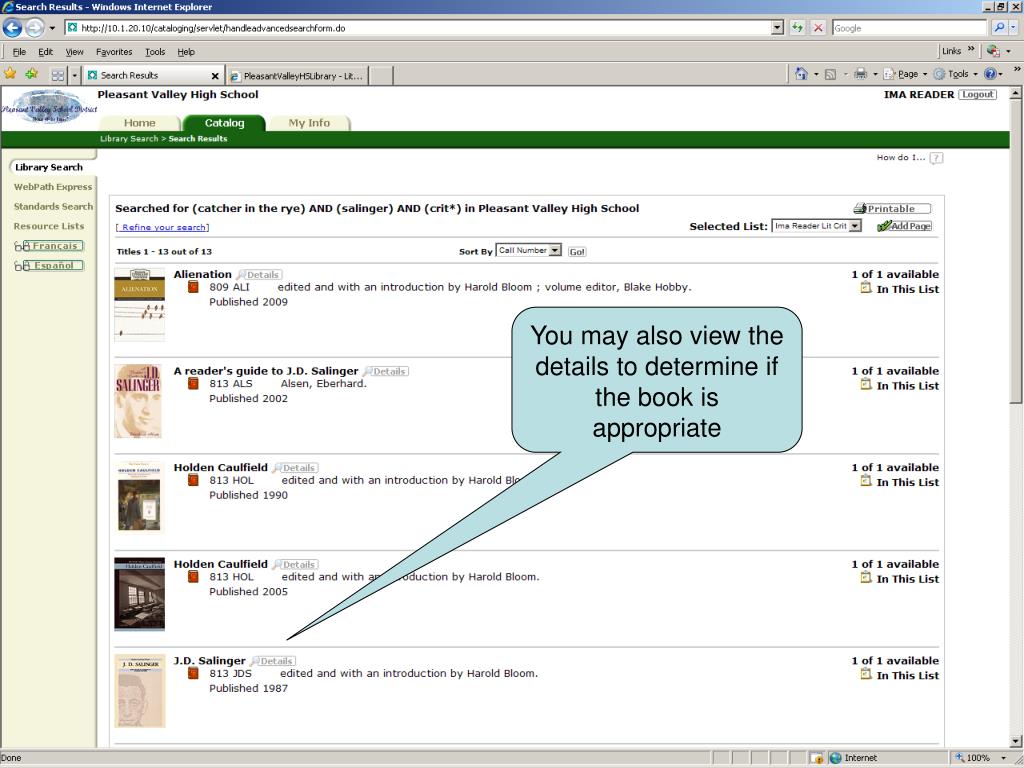
Task: Click the browser Home icon
Action: point(801,74)
